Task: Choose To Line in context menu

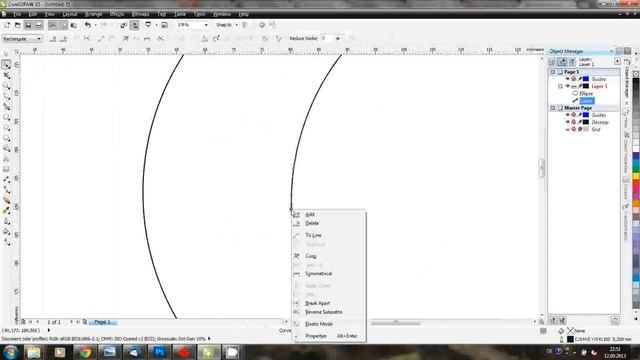Action: 313,235
